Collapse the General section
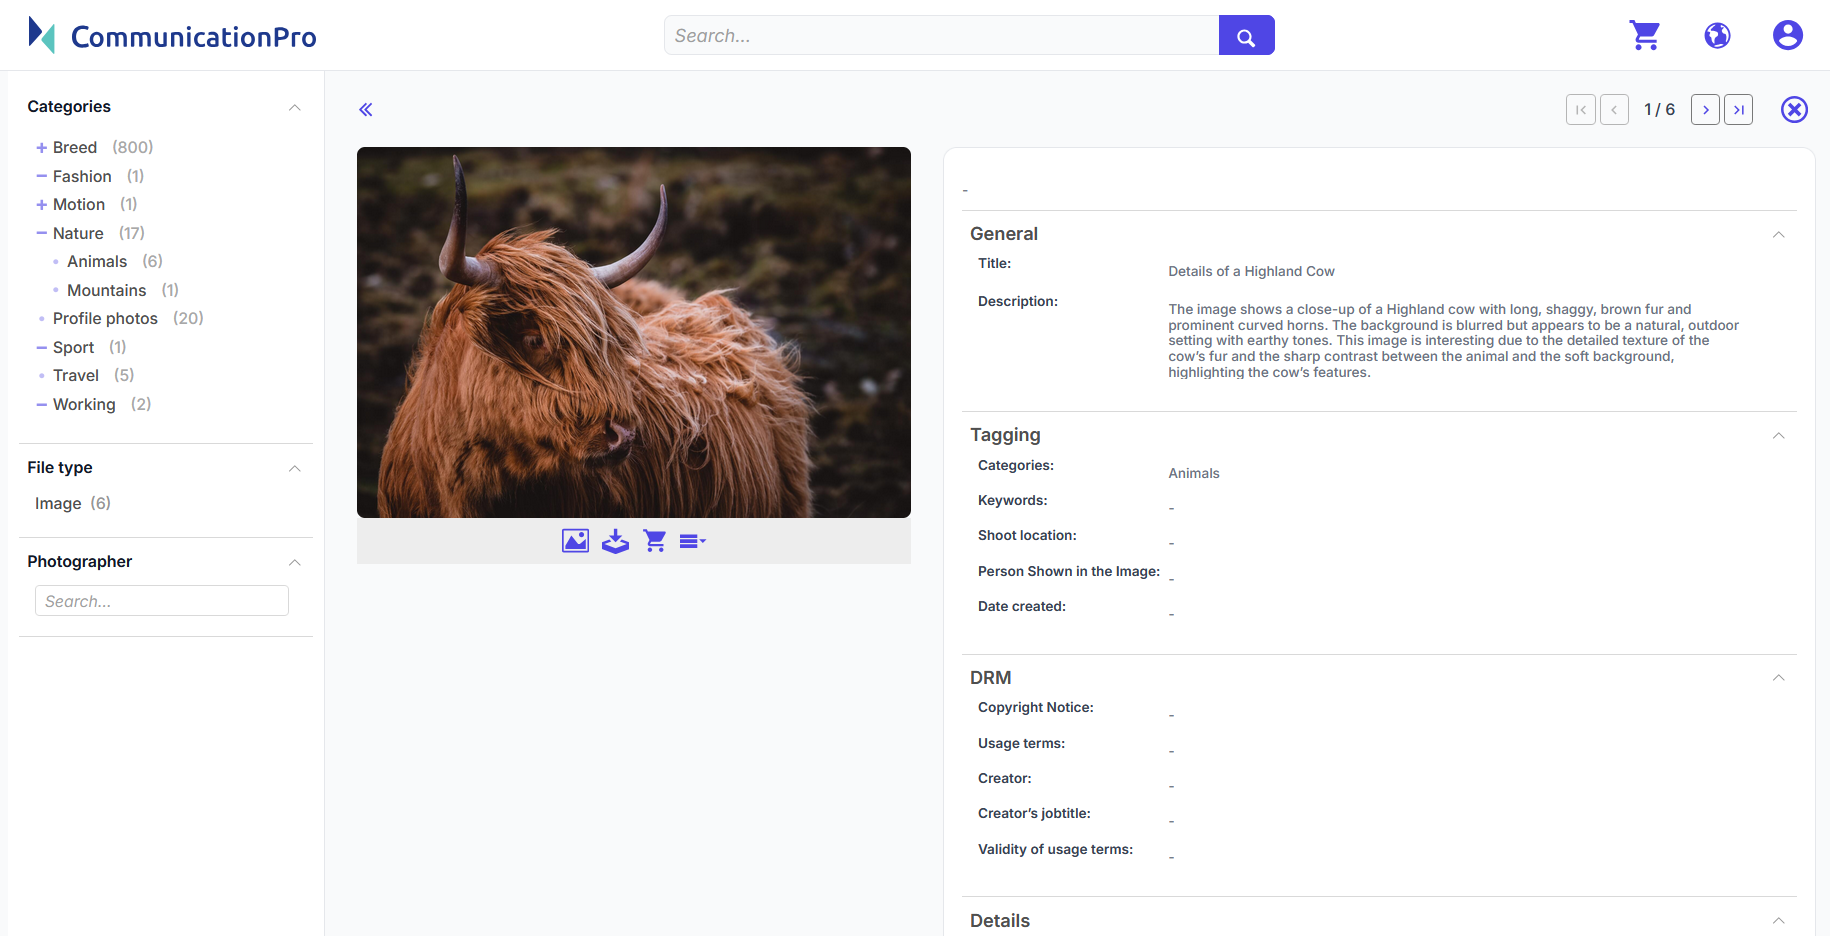The height and width of the screenshot is (936, 1830). tap(1778, 234)
